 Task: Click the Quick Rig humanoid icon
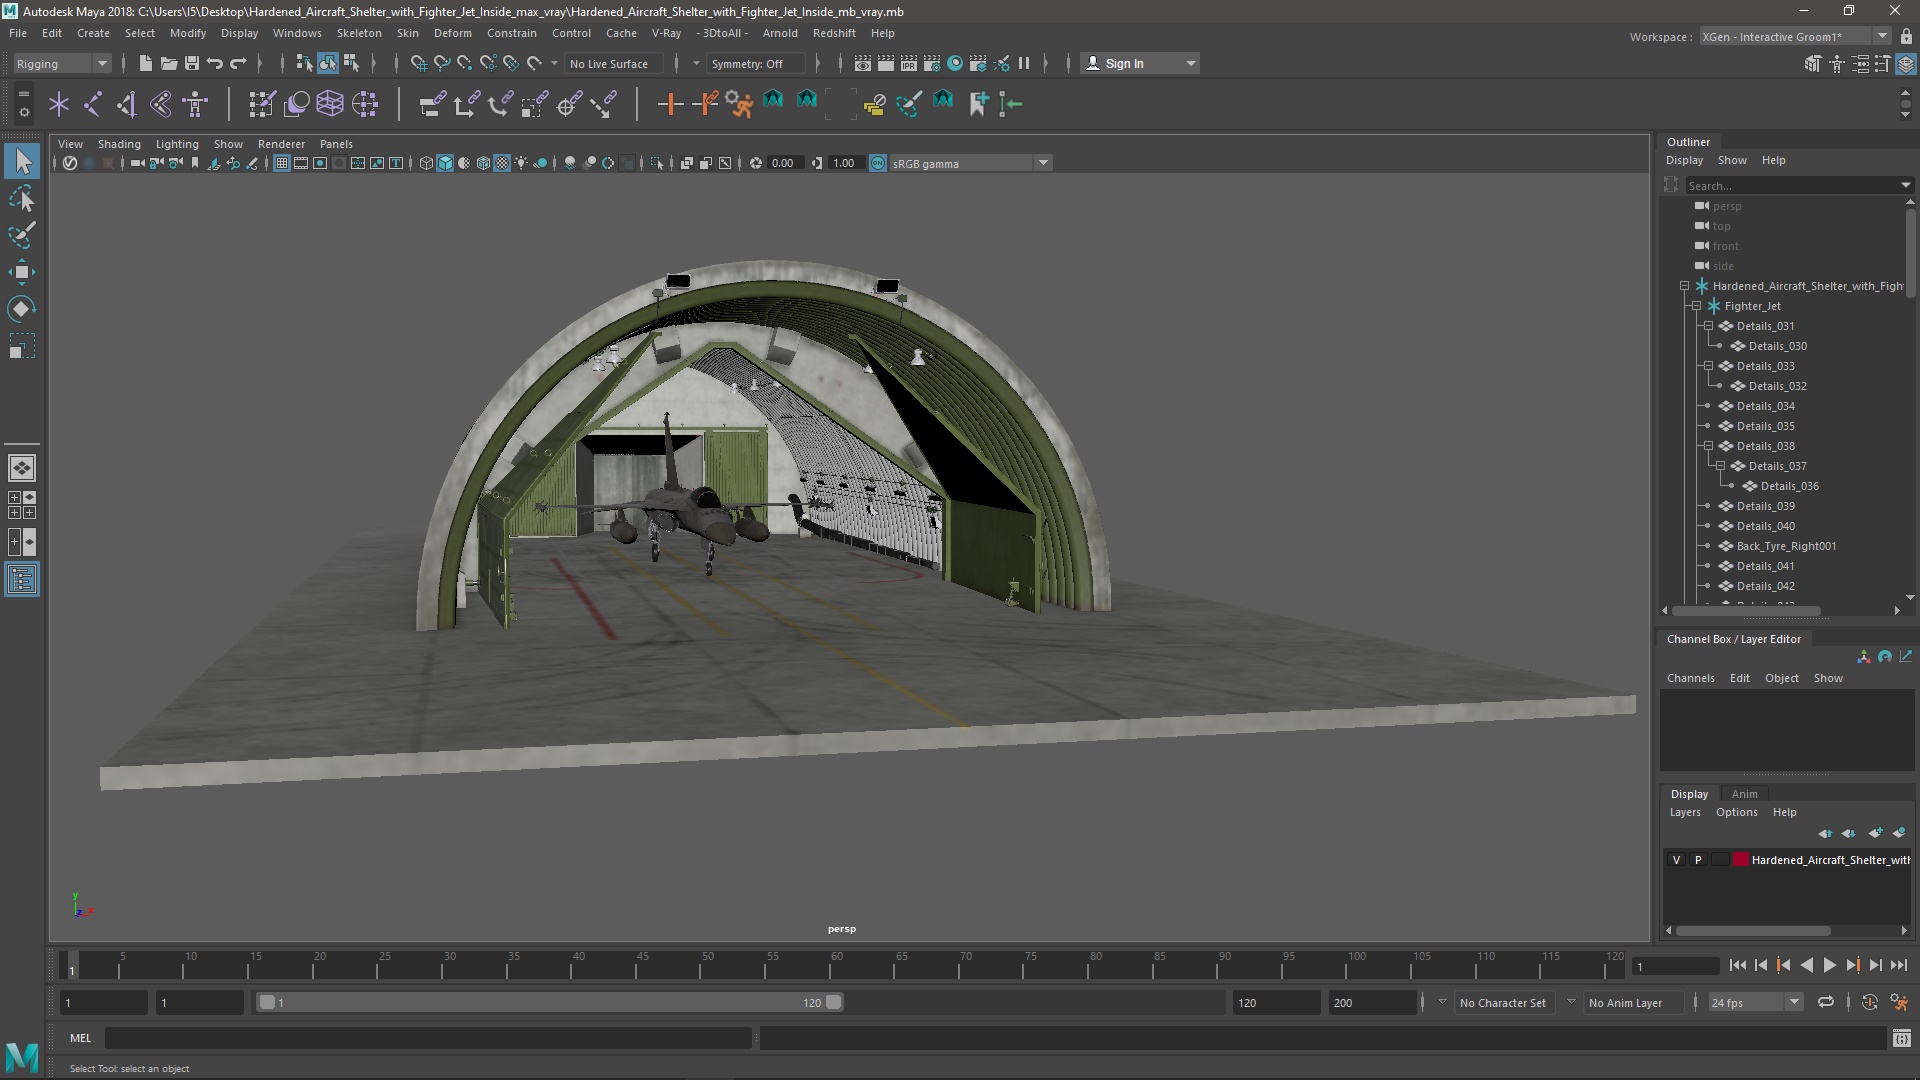tap(195, 103)
